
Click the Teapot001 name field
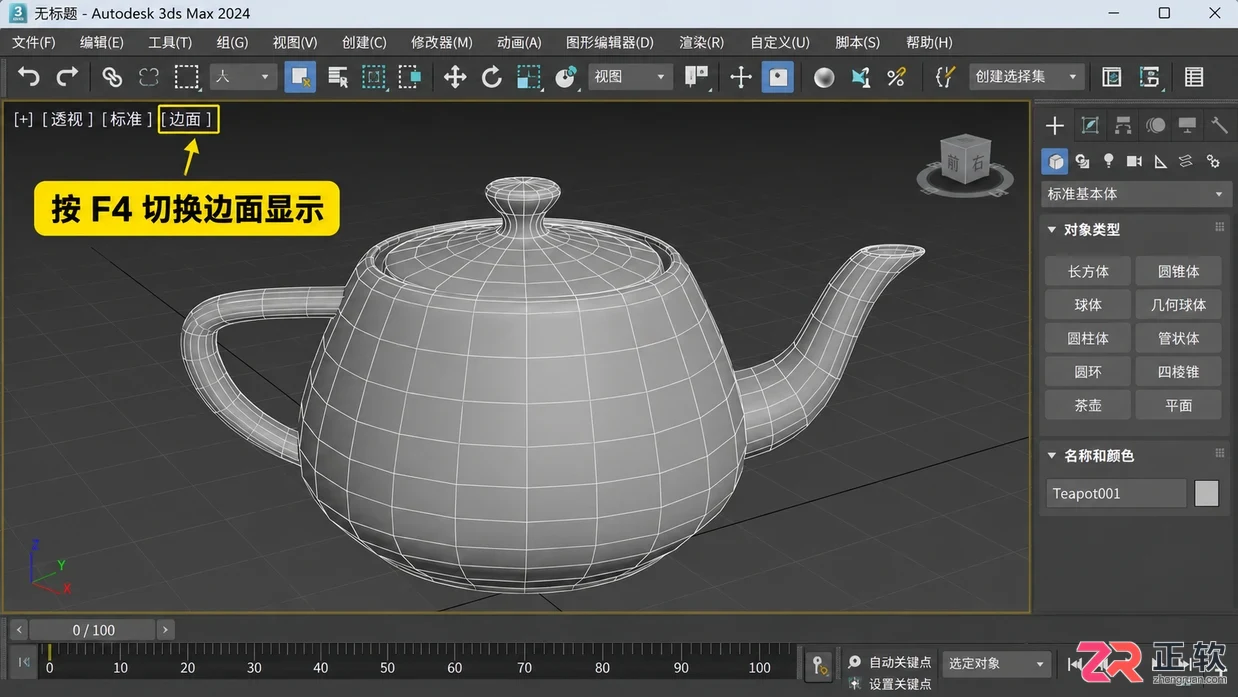click(x=1116, y=493)
